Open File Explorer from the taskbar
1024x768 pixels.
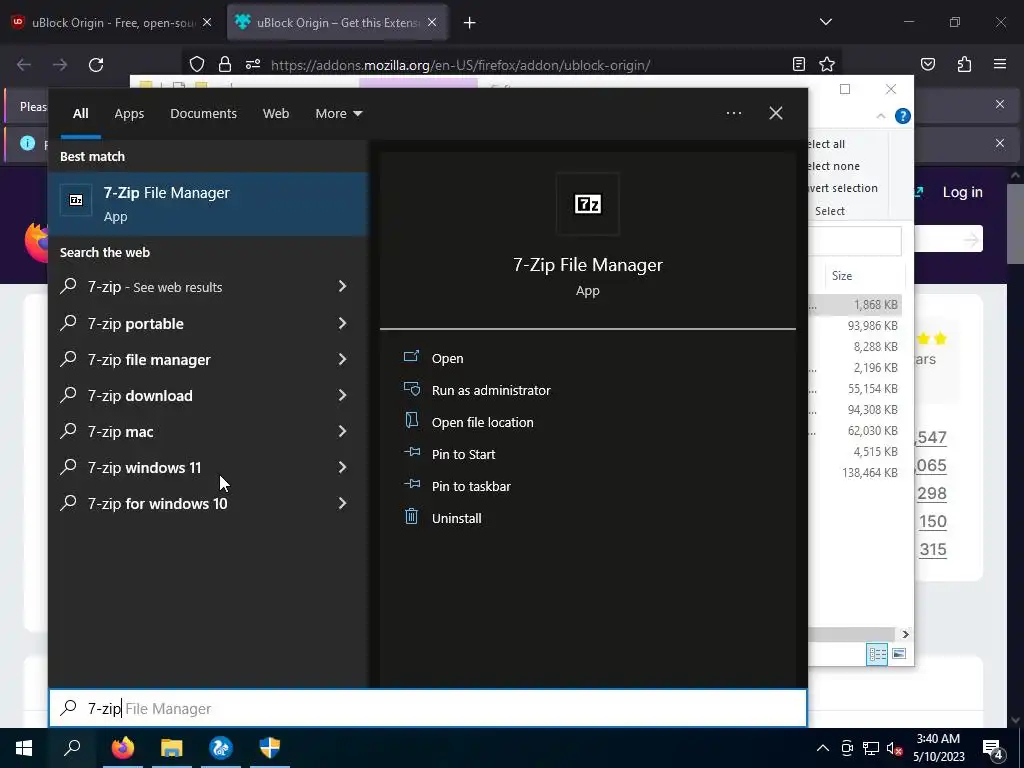click(x=172, y=748)
